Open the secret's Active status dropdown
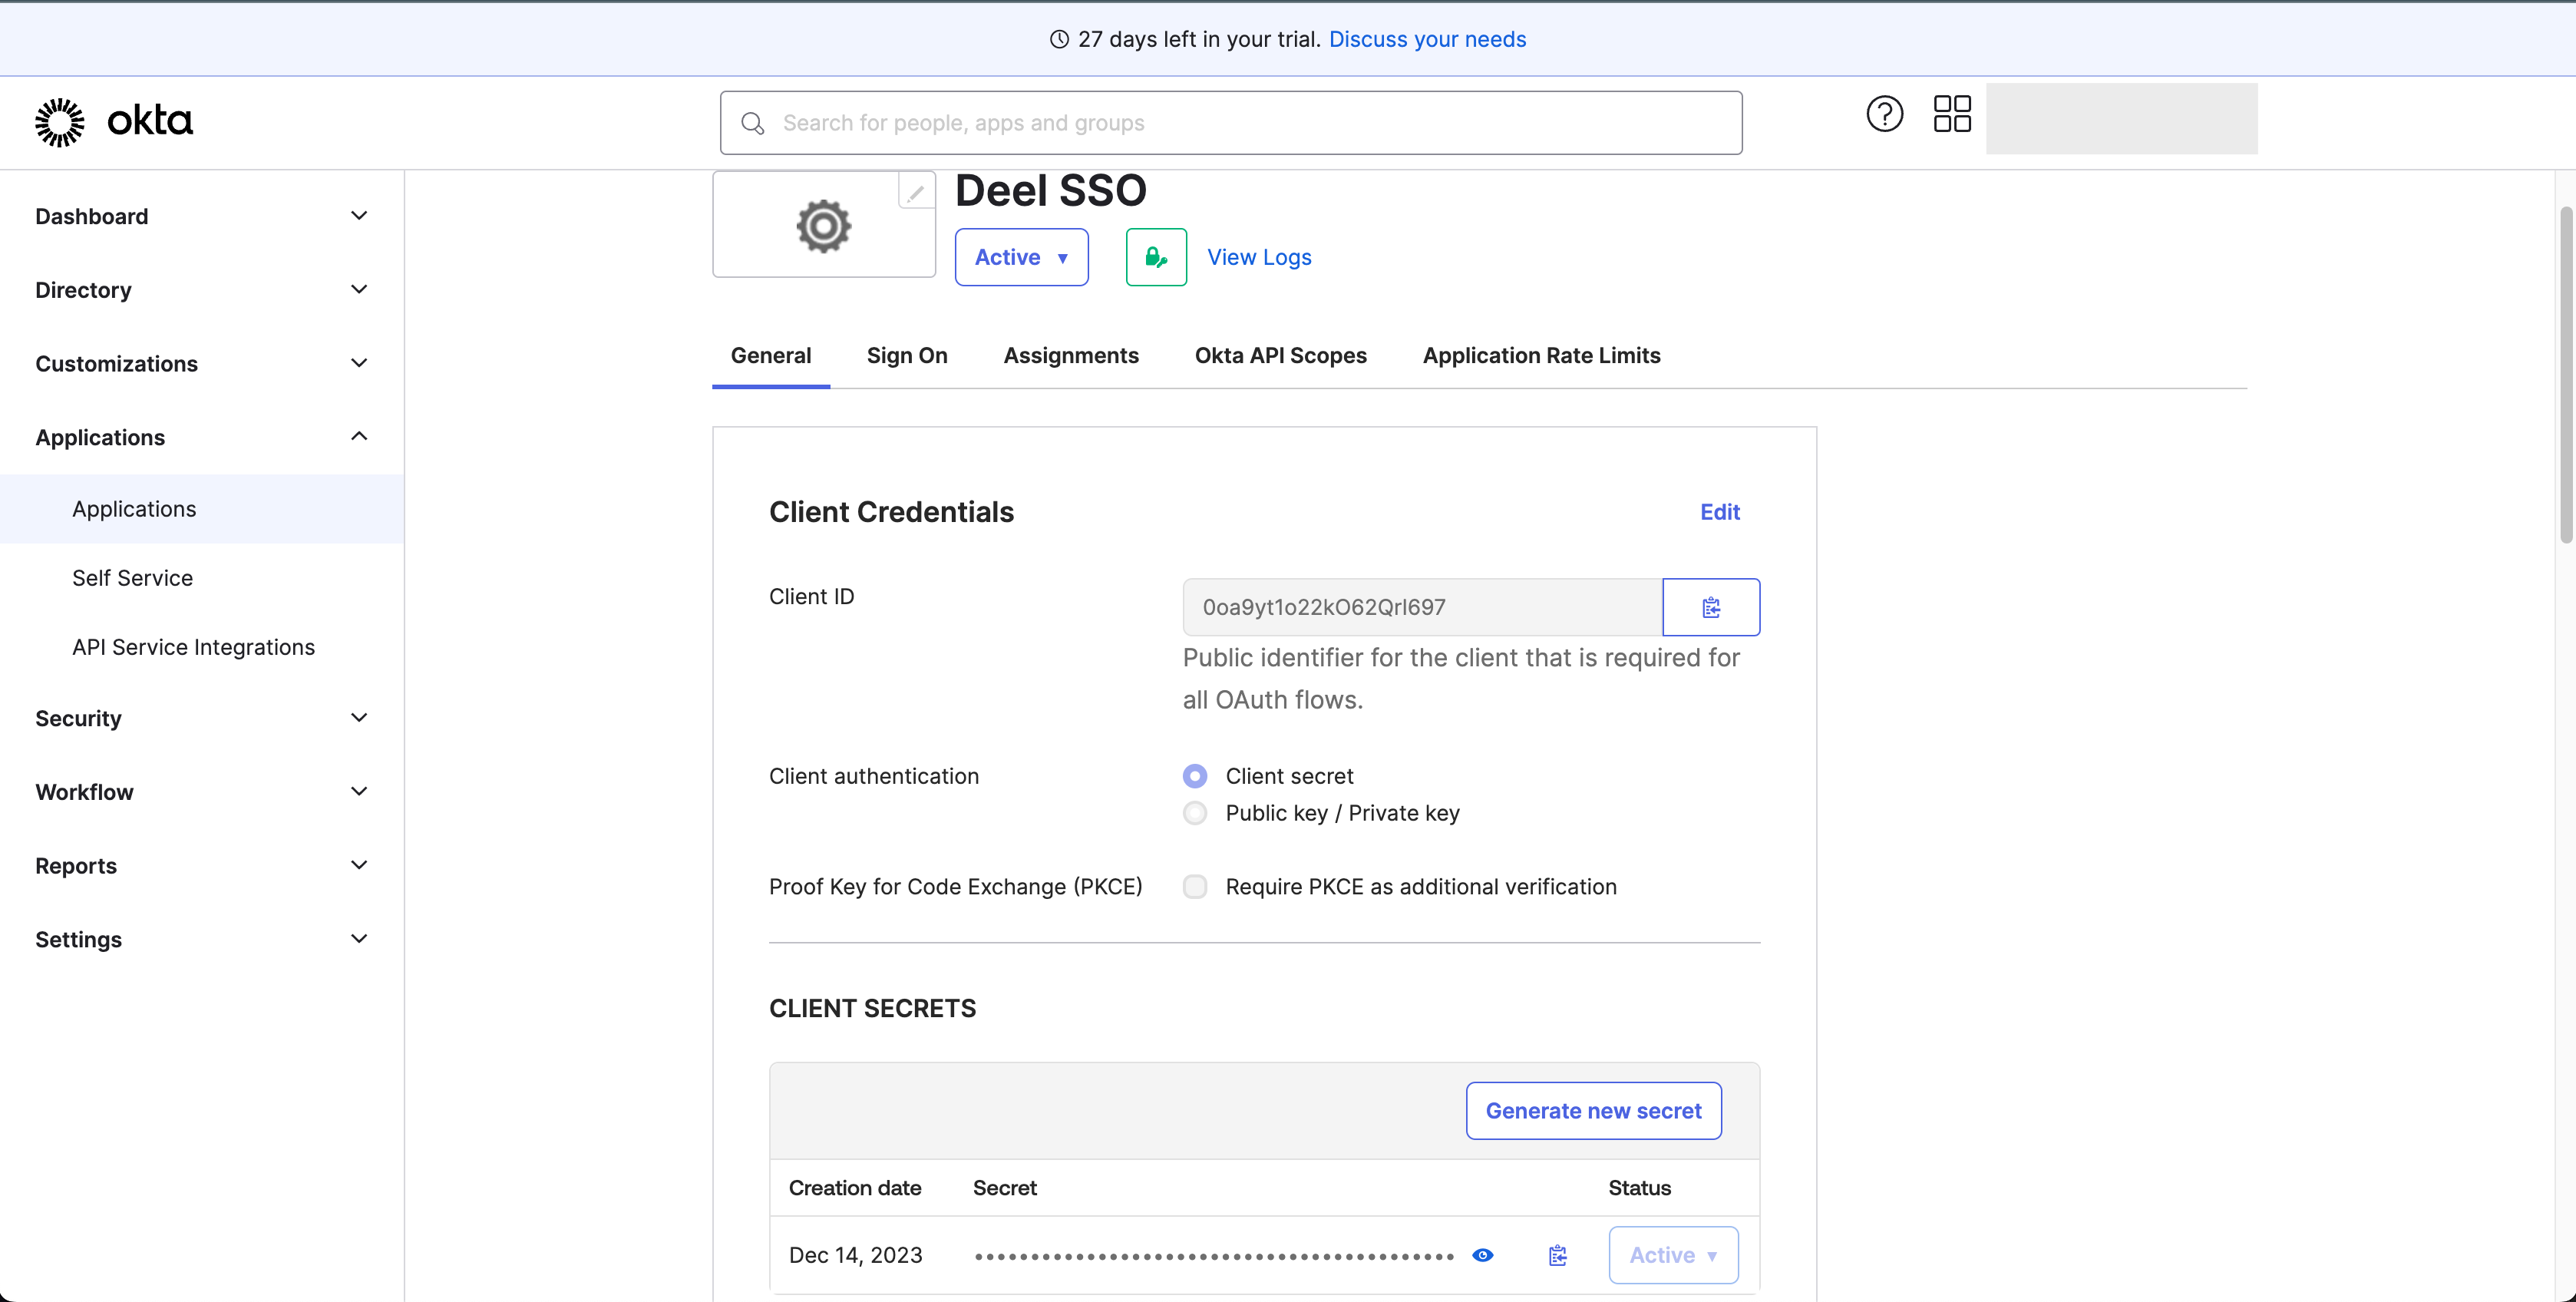 pyautogui.click(x=1673, y=1255)
